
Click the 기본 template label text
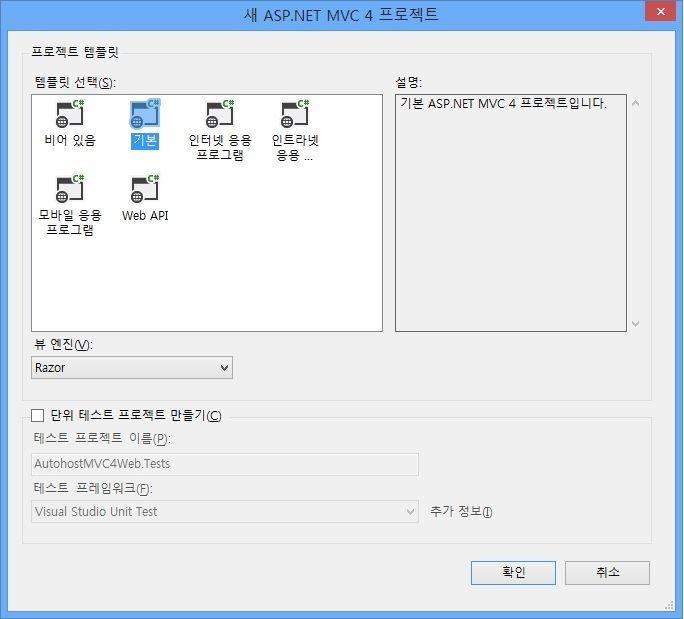click(145, 141)
